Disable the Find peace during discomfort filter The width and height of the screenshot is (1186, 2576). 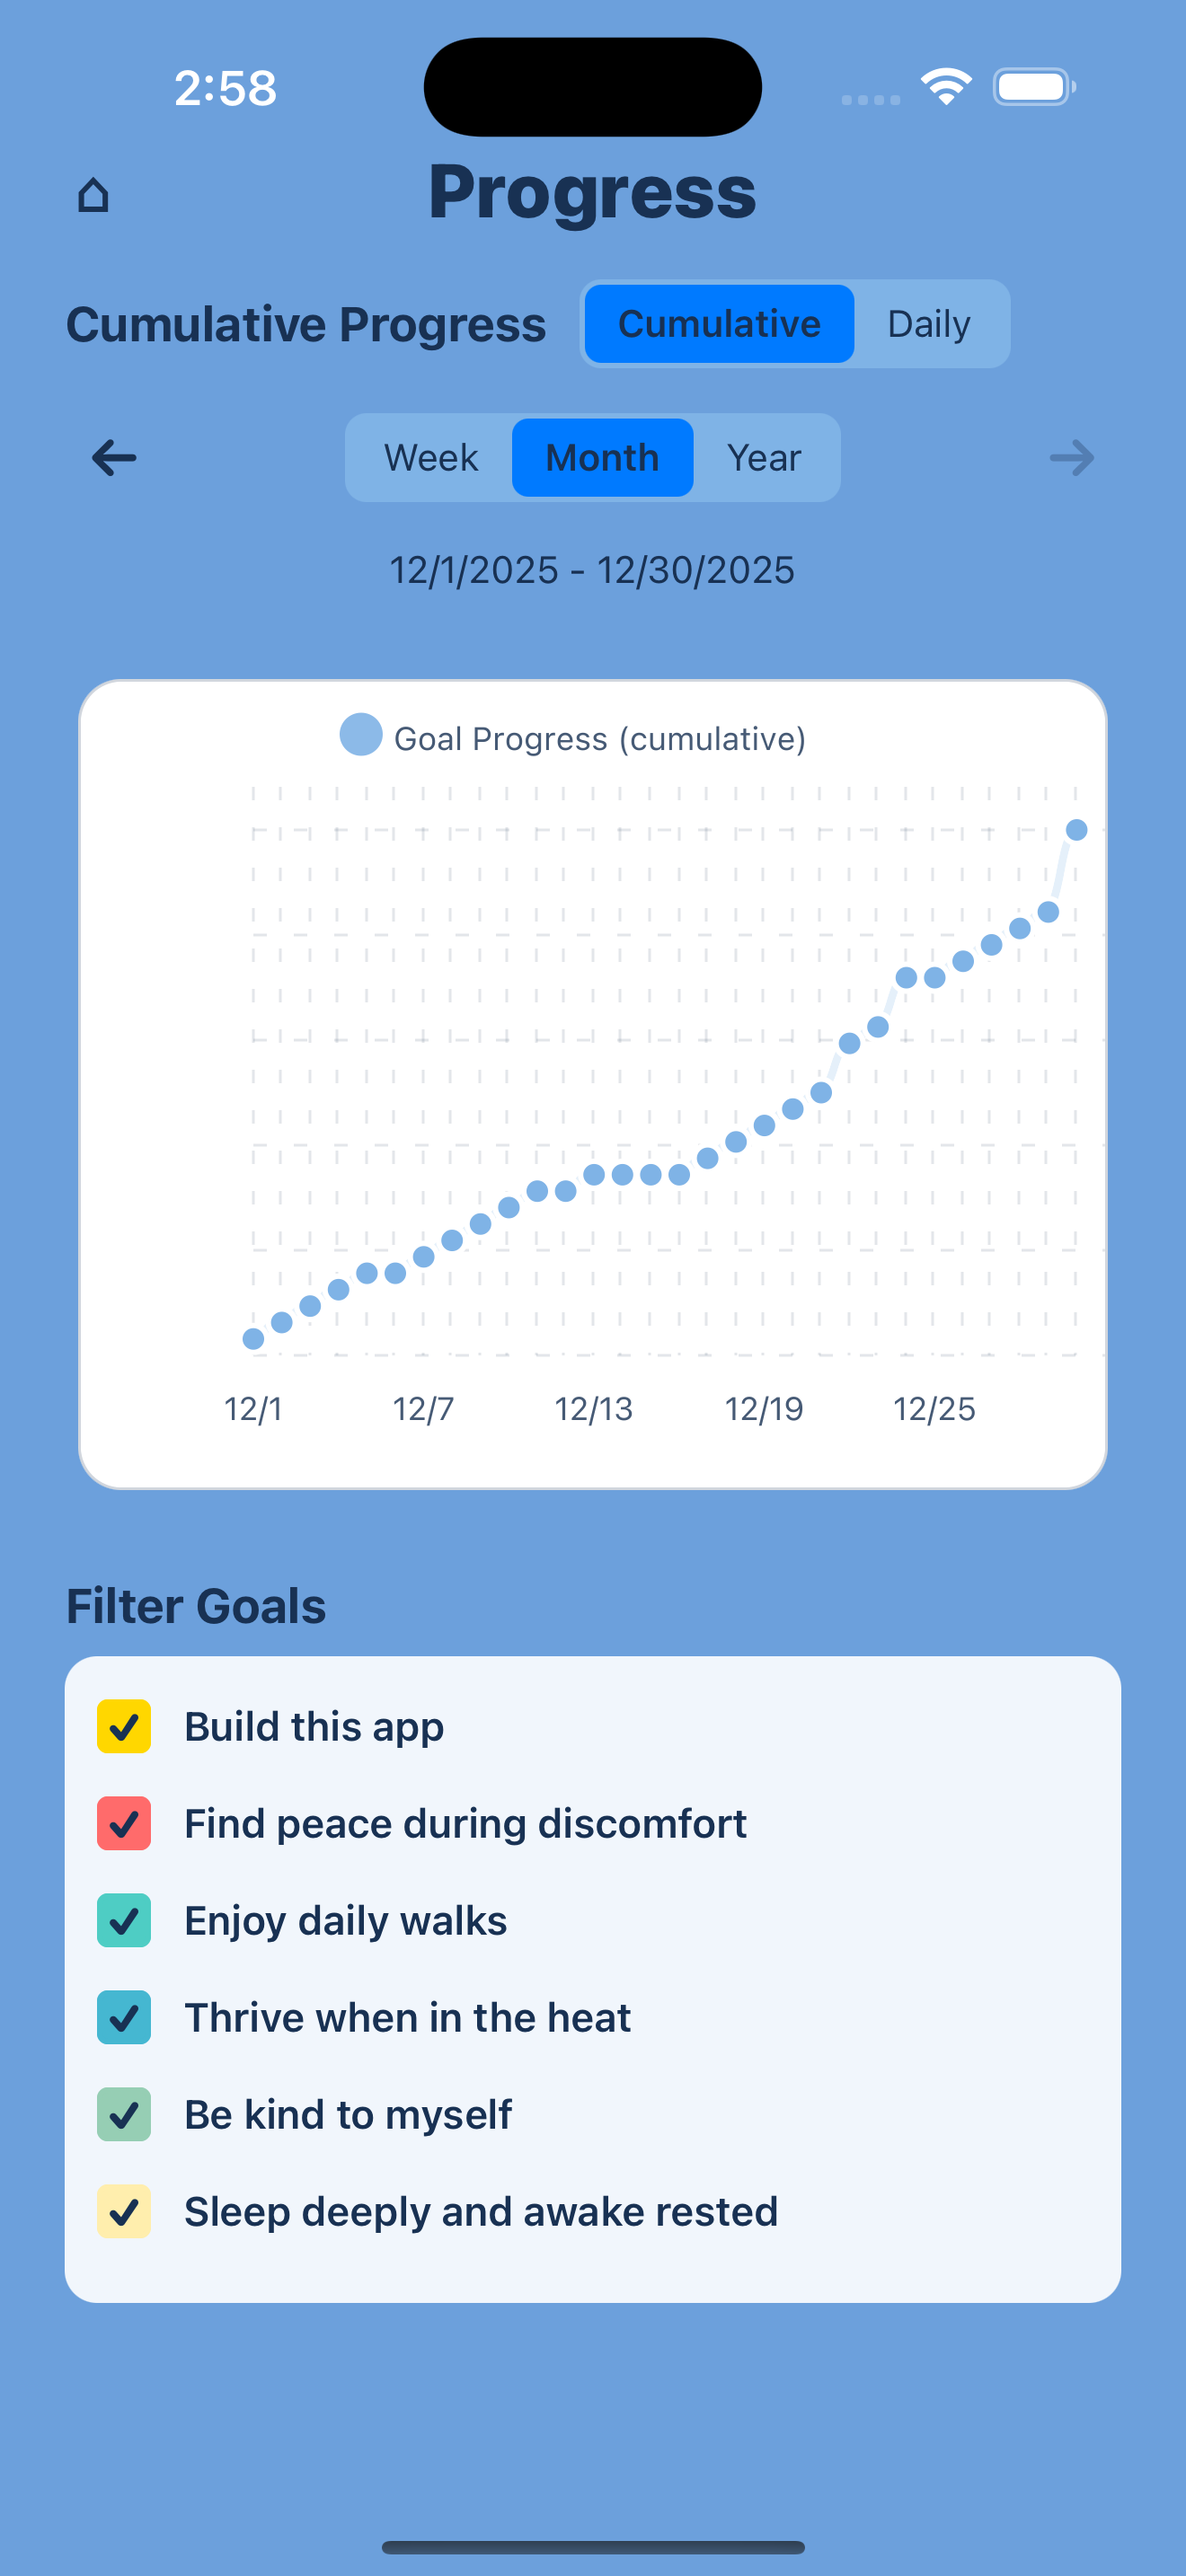click(123, 1822)
